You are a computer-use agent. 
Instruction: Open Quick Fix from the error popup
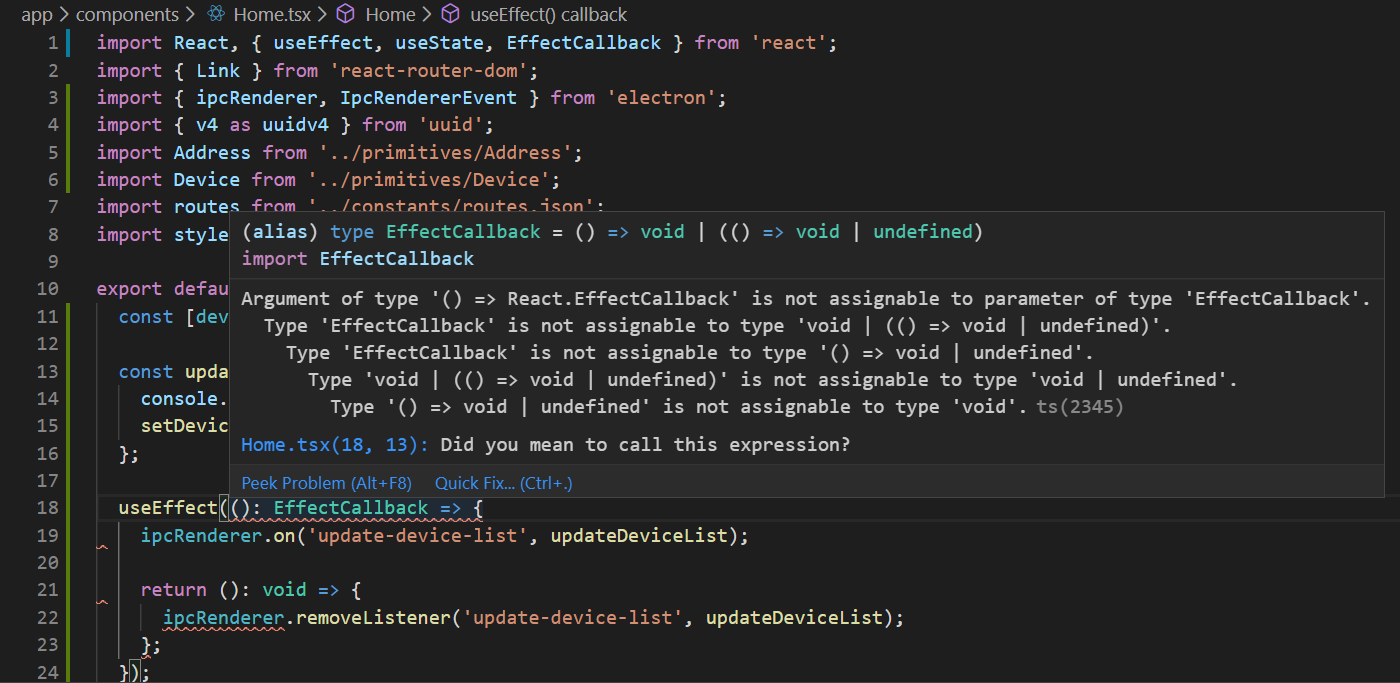502,482
